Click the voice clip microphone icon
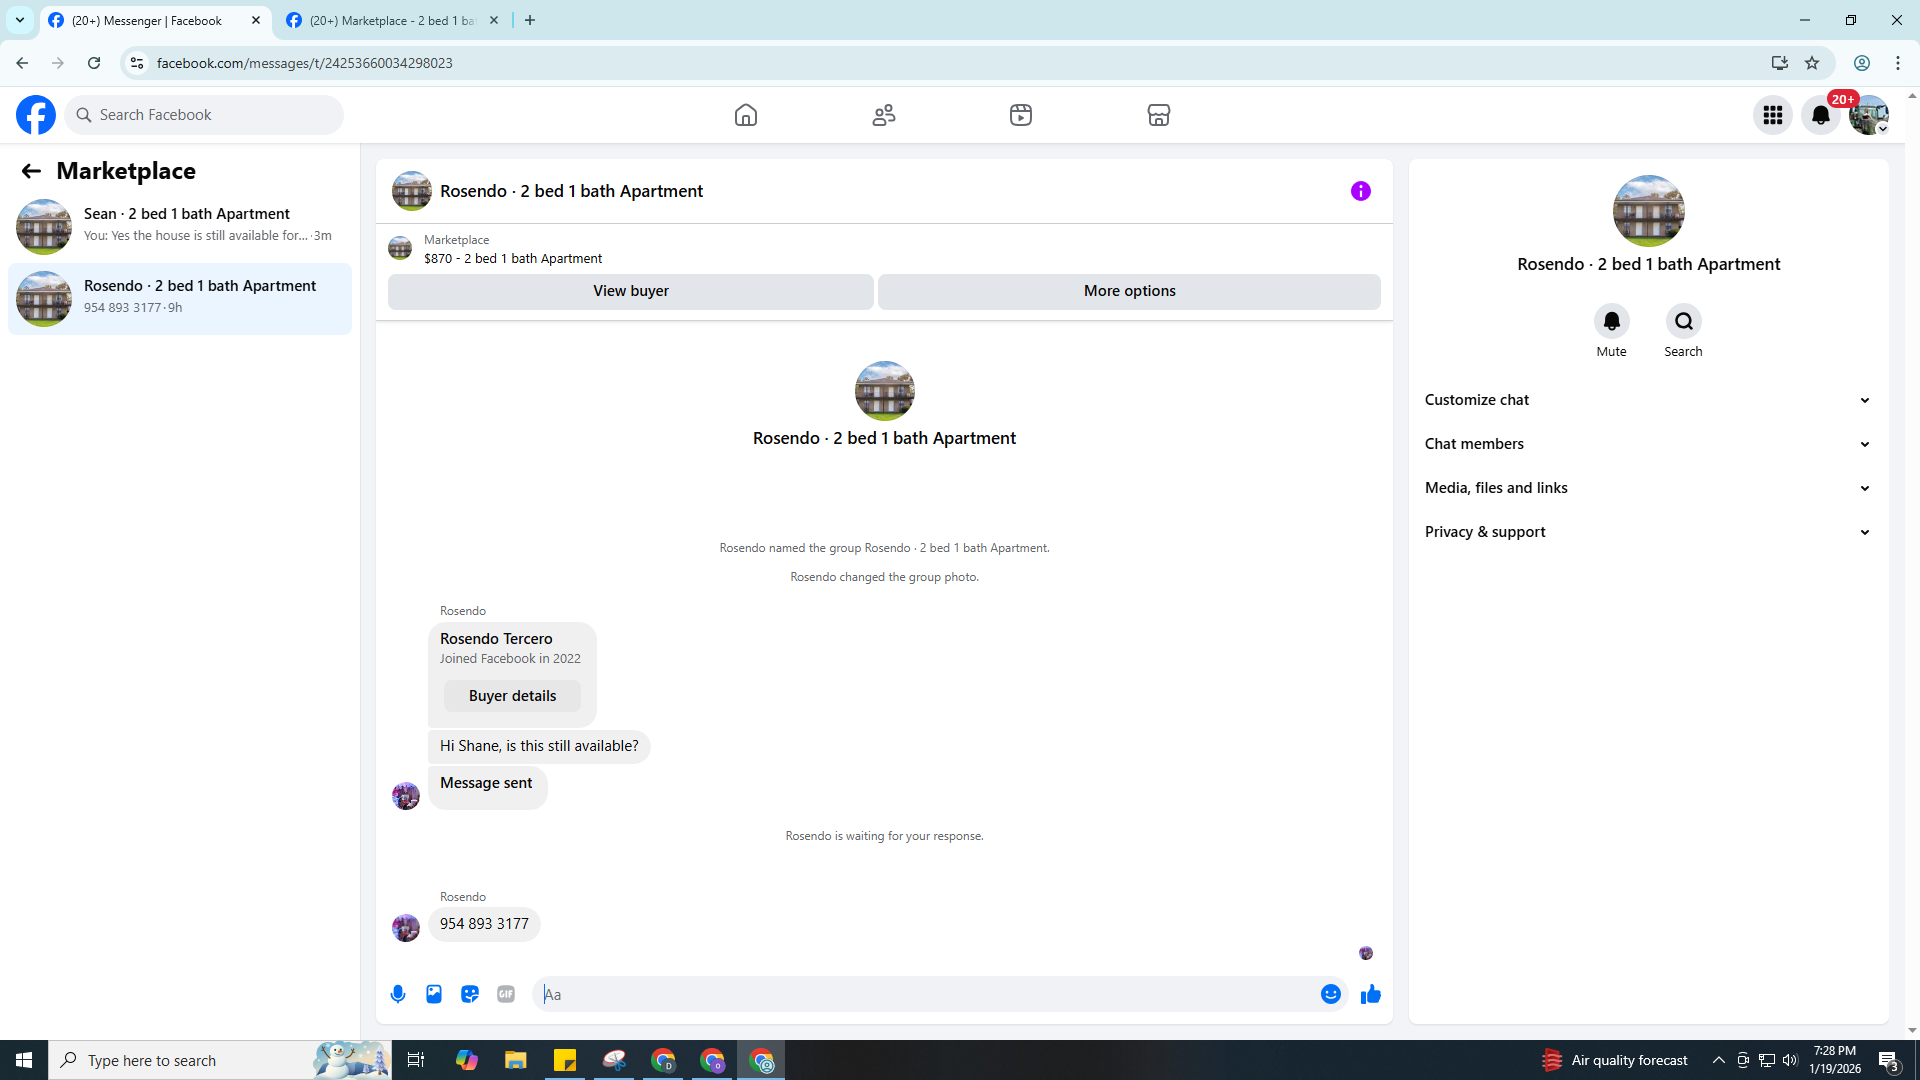 point(398,994)
